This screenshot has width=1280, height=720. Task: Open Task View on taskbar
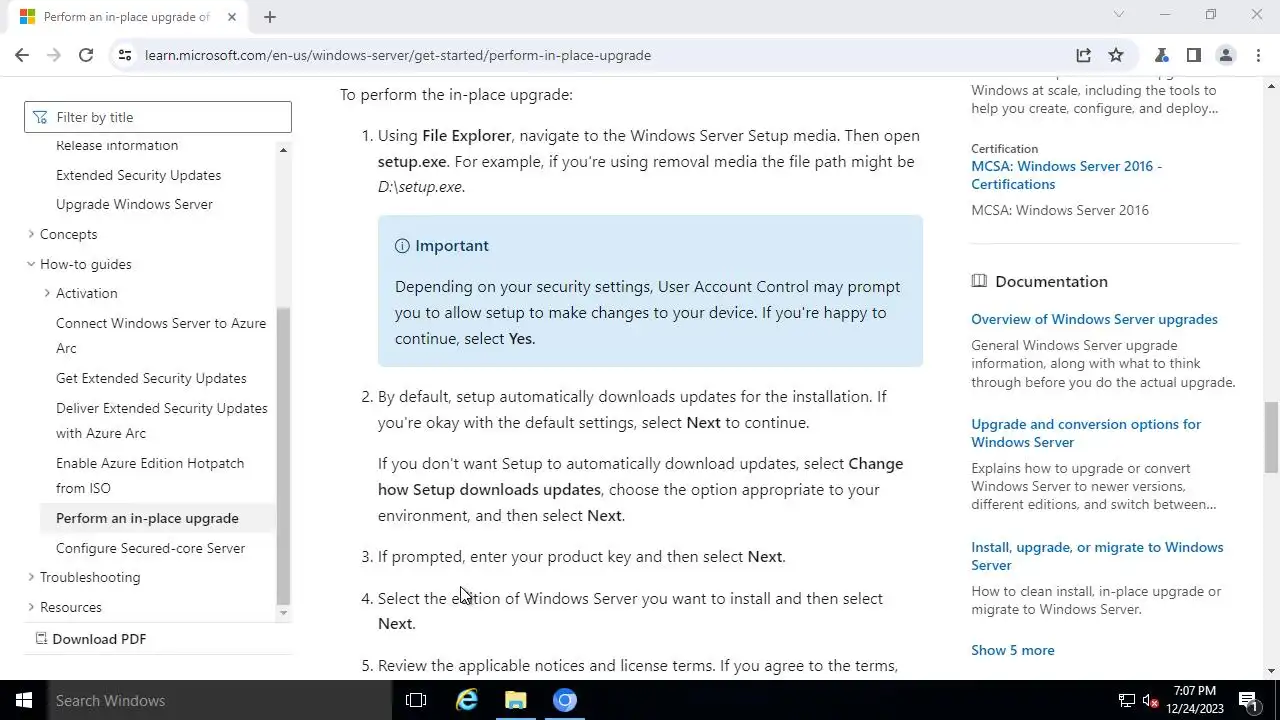click(x=416, y=700)
